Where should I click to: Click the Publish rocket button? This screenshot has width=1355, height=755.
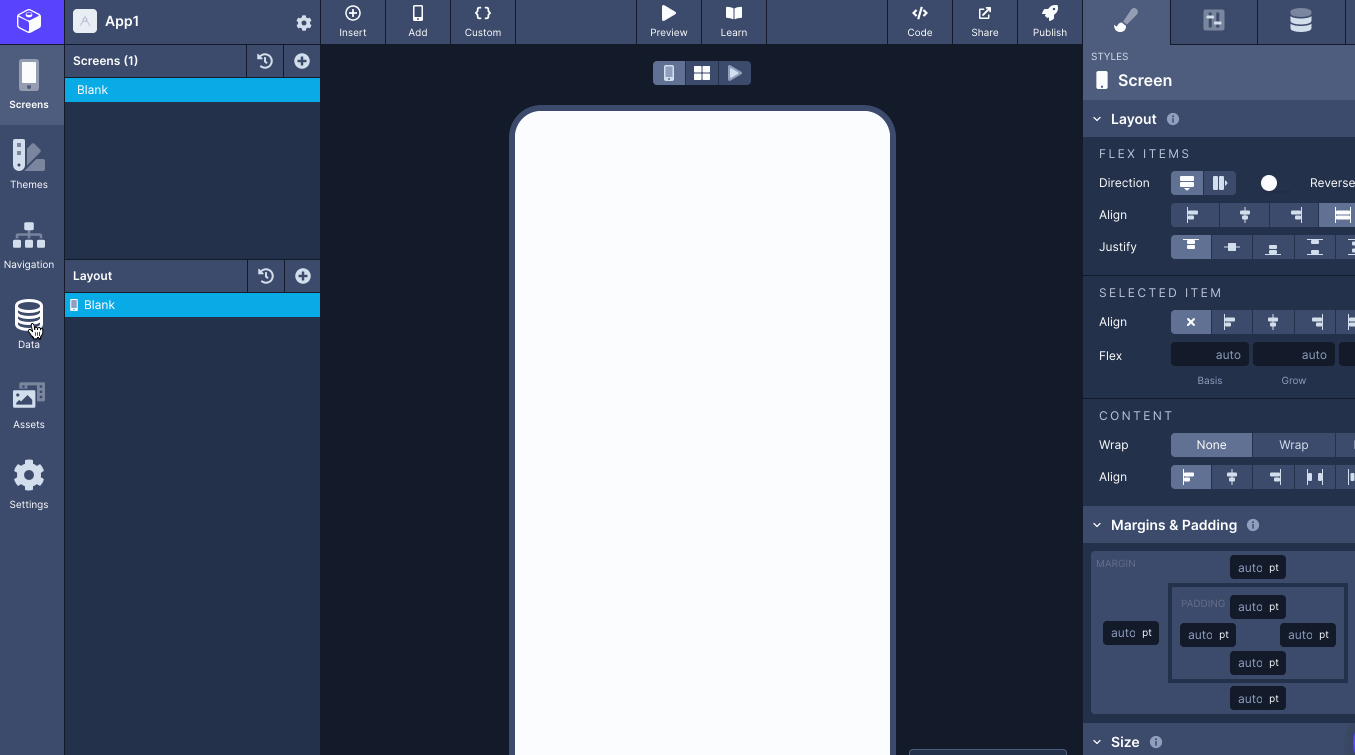coord(1049,20)
